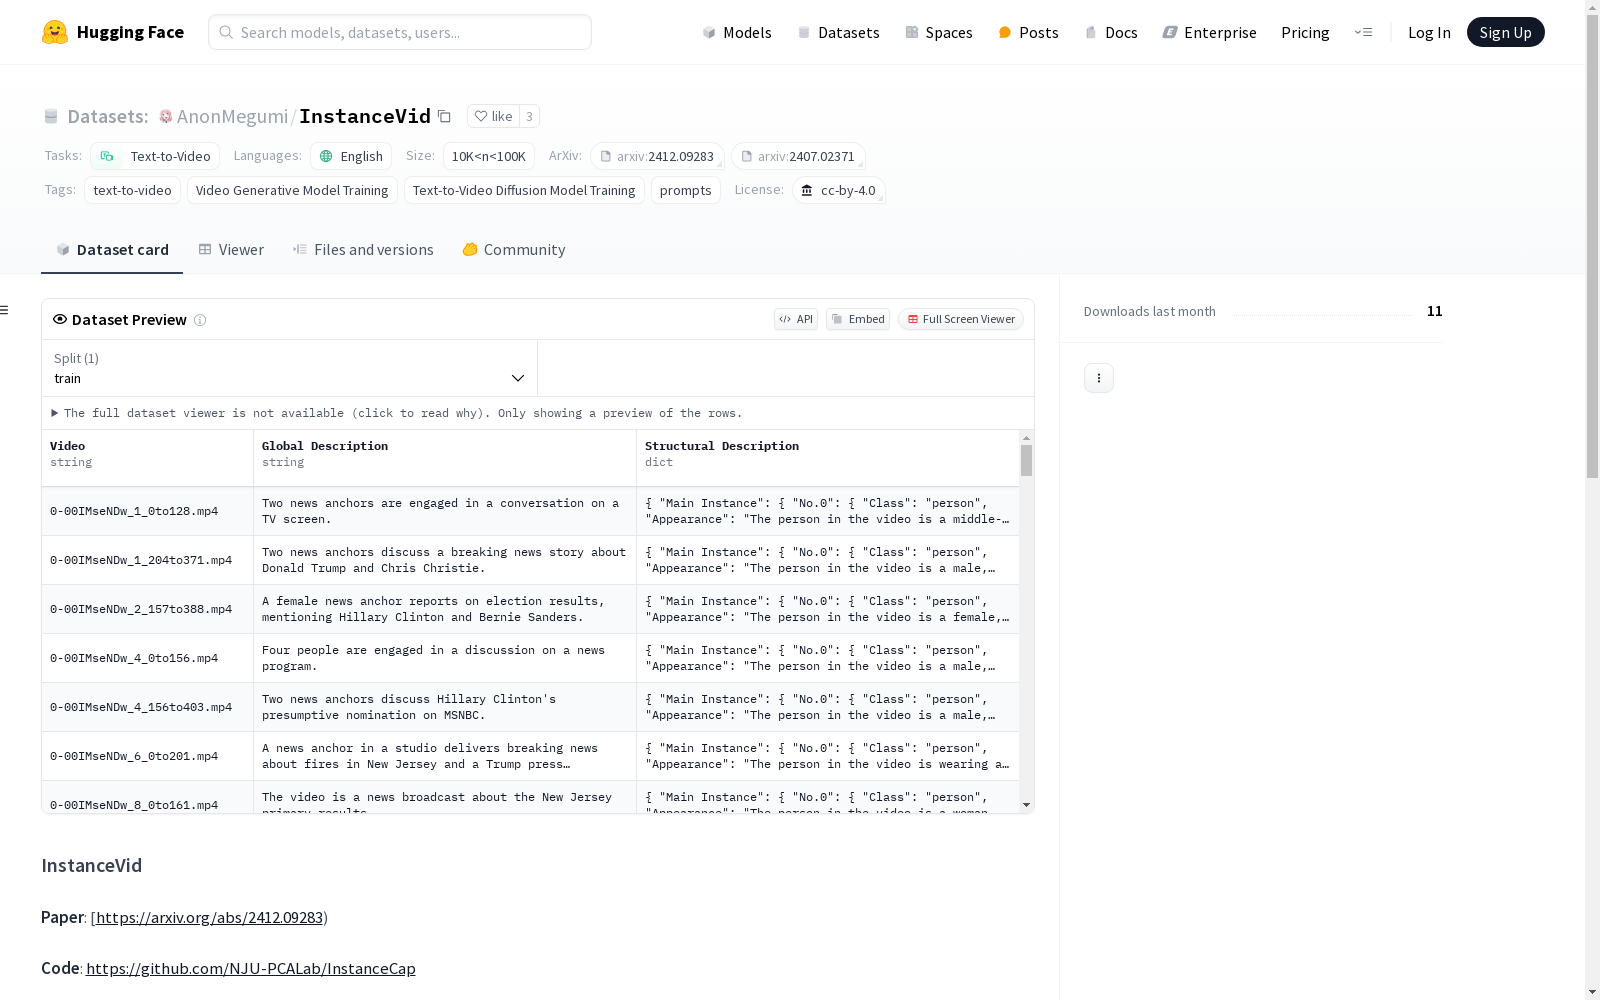
Task: Click cell 0-00IMseNDw_4_156to403.mp4
Action: (x=147, y=707)
